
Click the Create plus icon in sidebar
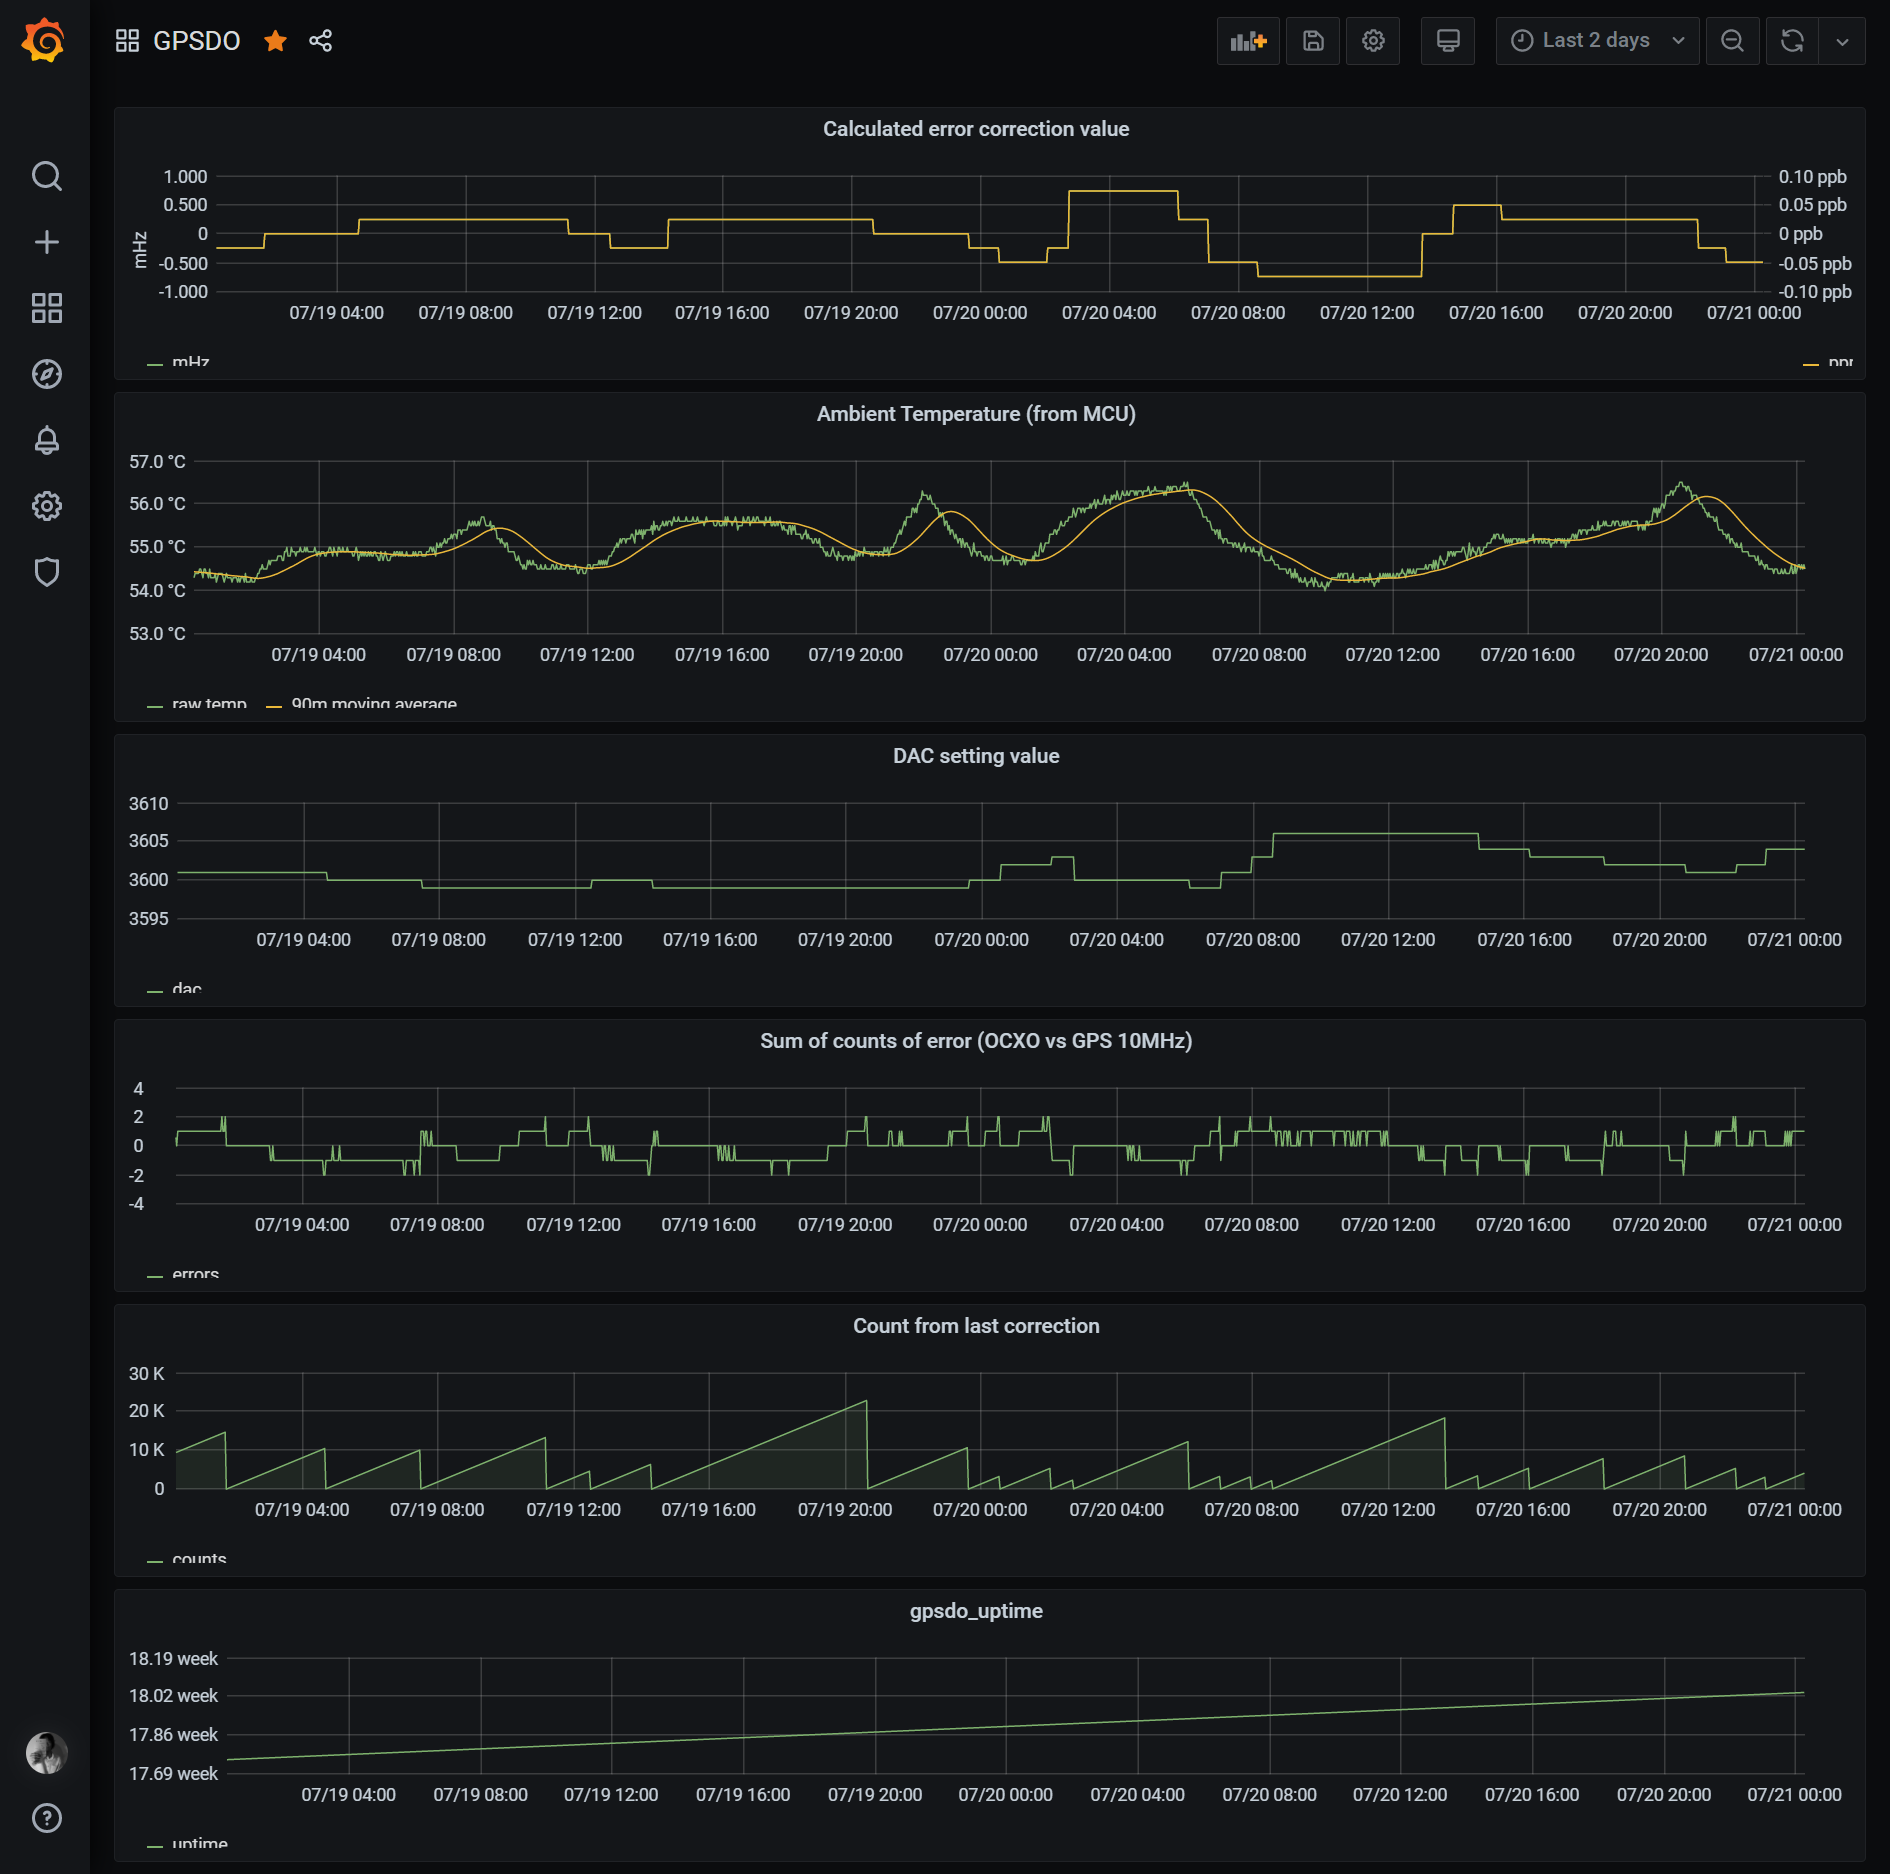click(x=46, y=242)
